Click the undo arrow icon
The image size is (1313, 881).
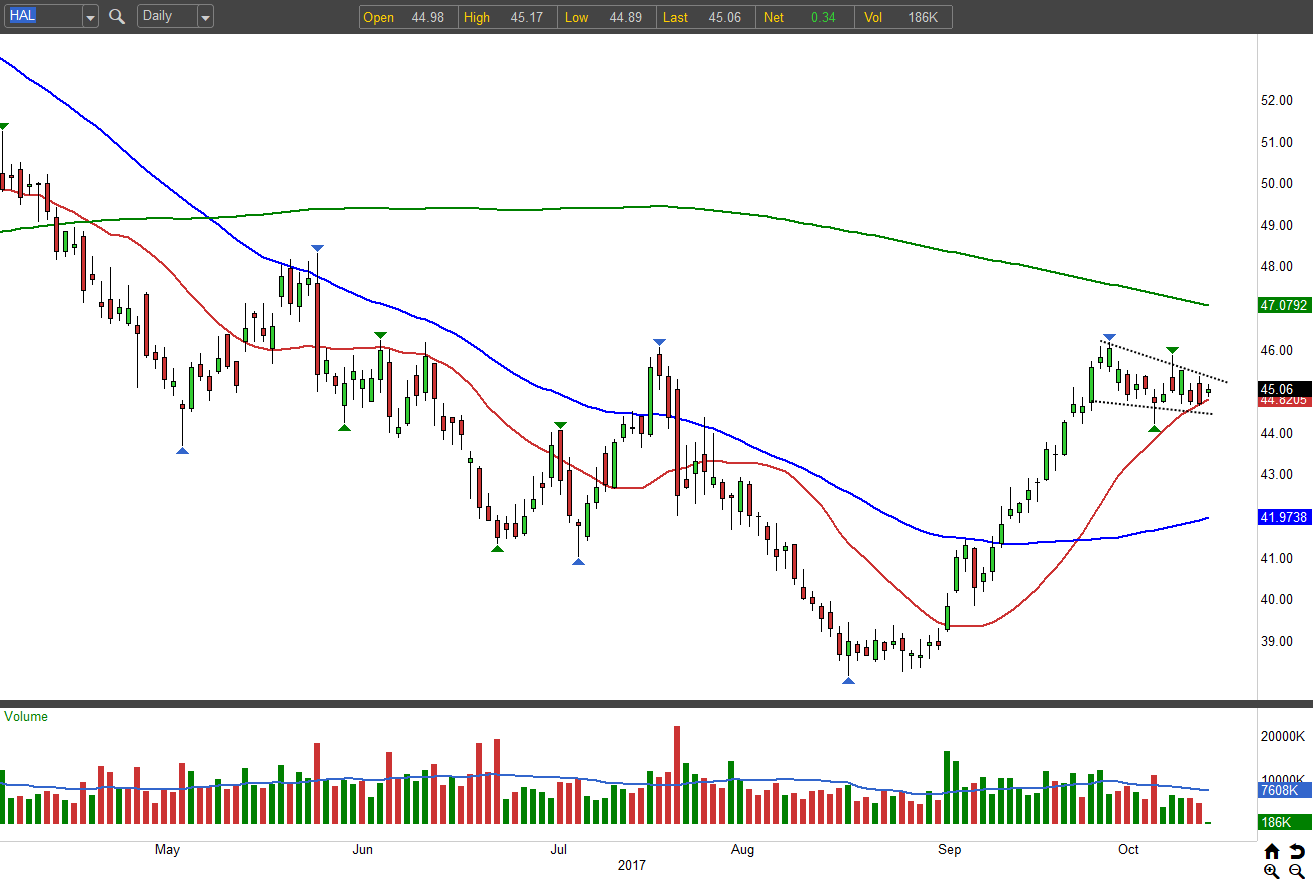(1297, 851)
